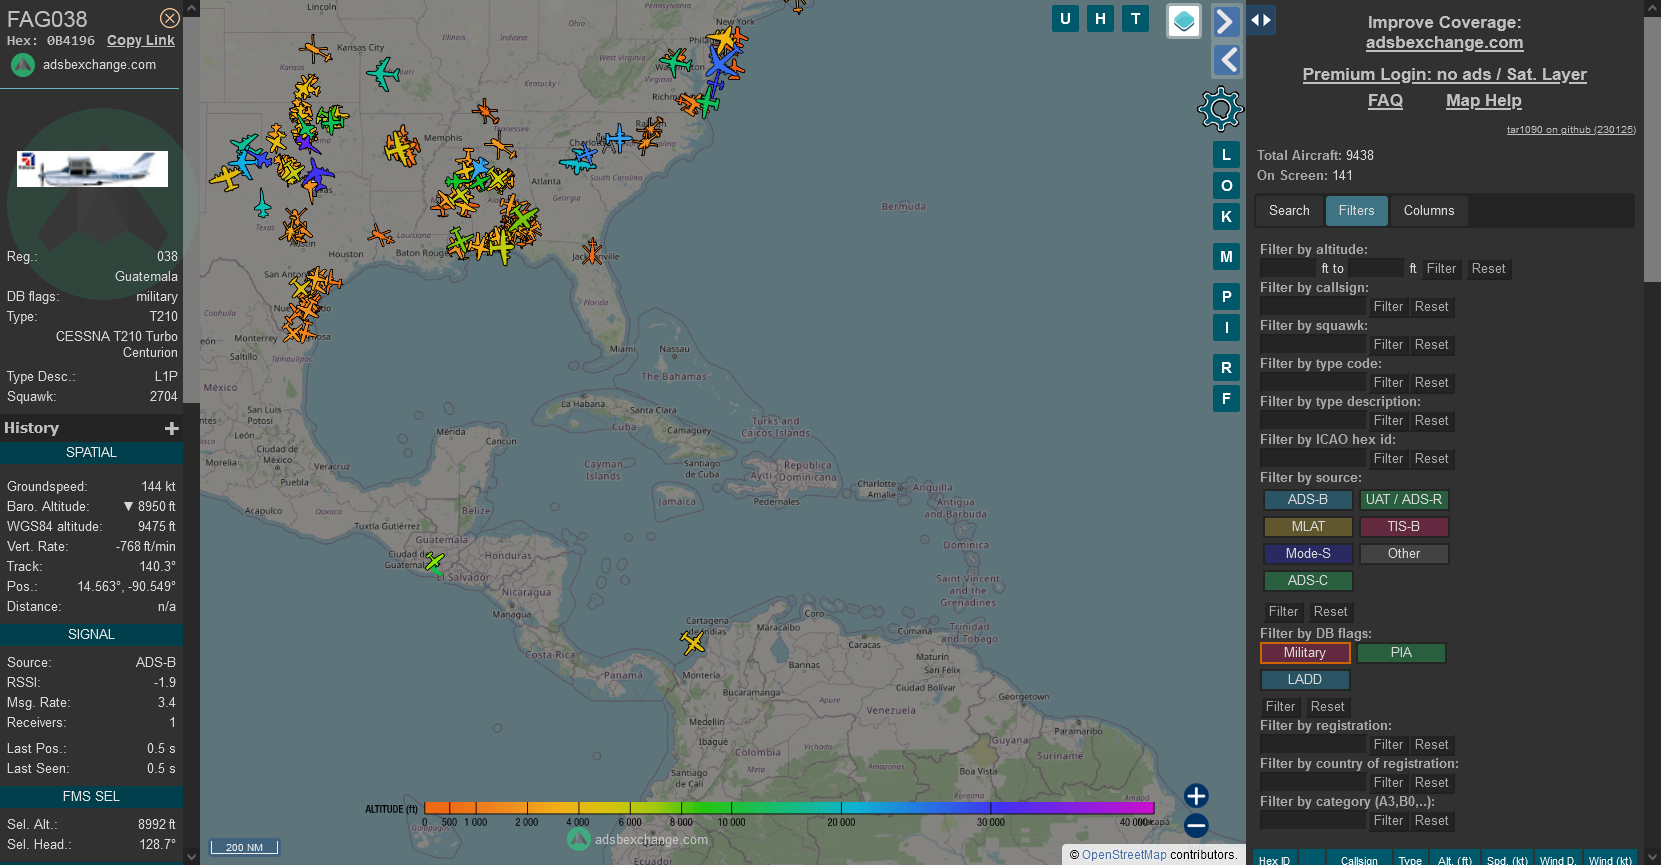Click the 200 NM map scale indicator
This screenshot has height=865, width=1661.
click(244, 847)
